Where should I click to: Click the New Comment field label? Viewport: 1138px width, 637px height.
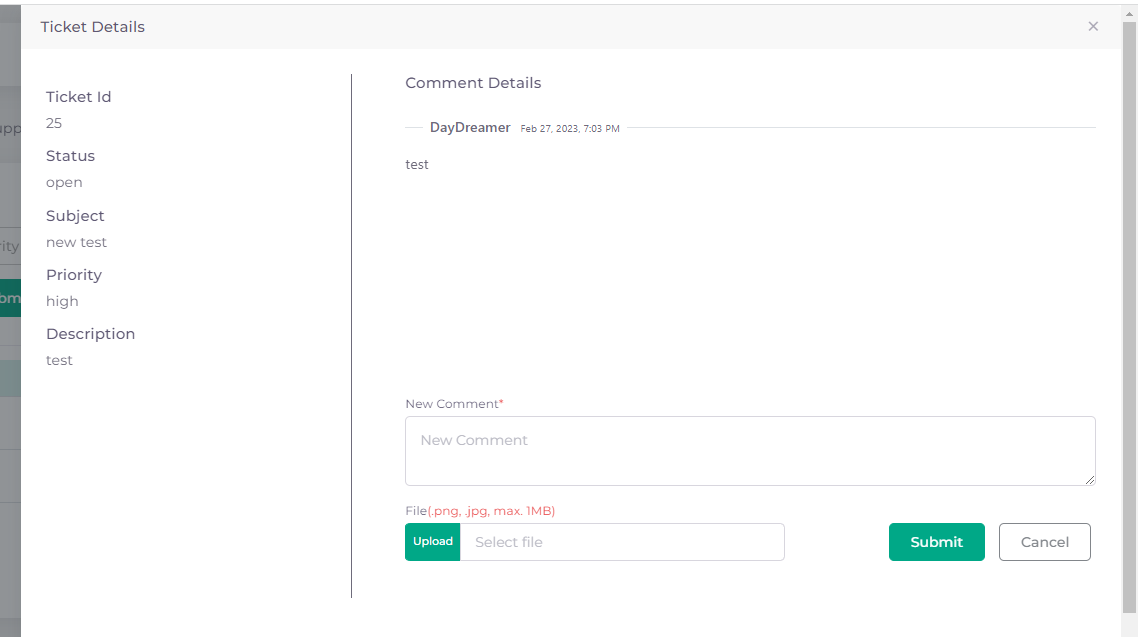tap(454, 404)
